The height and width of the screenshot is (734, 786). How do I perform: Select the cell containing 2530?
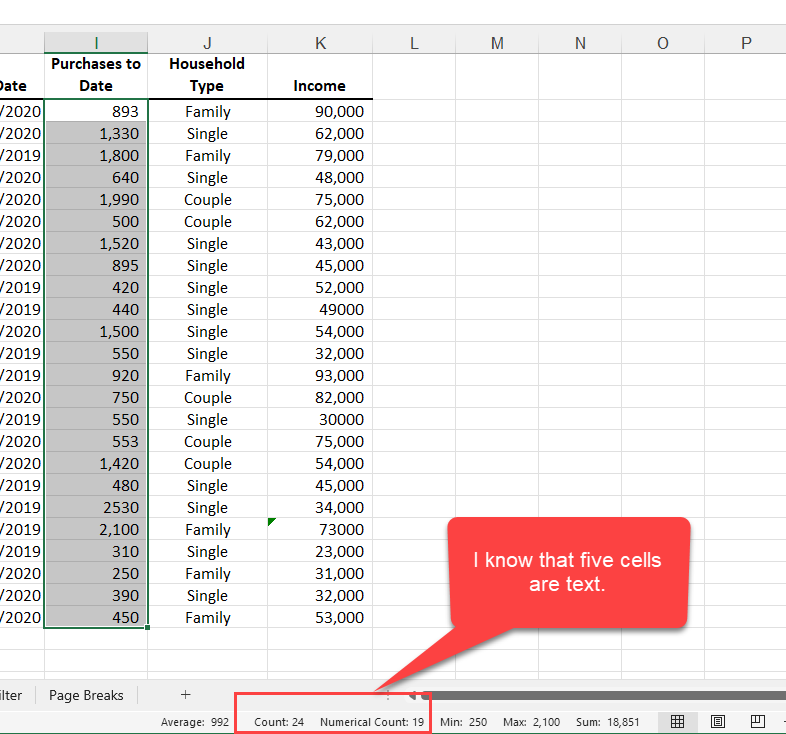point(96,507)
